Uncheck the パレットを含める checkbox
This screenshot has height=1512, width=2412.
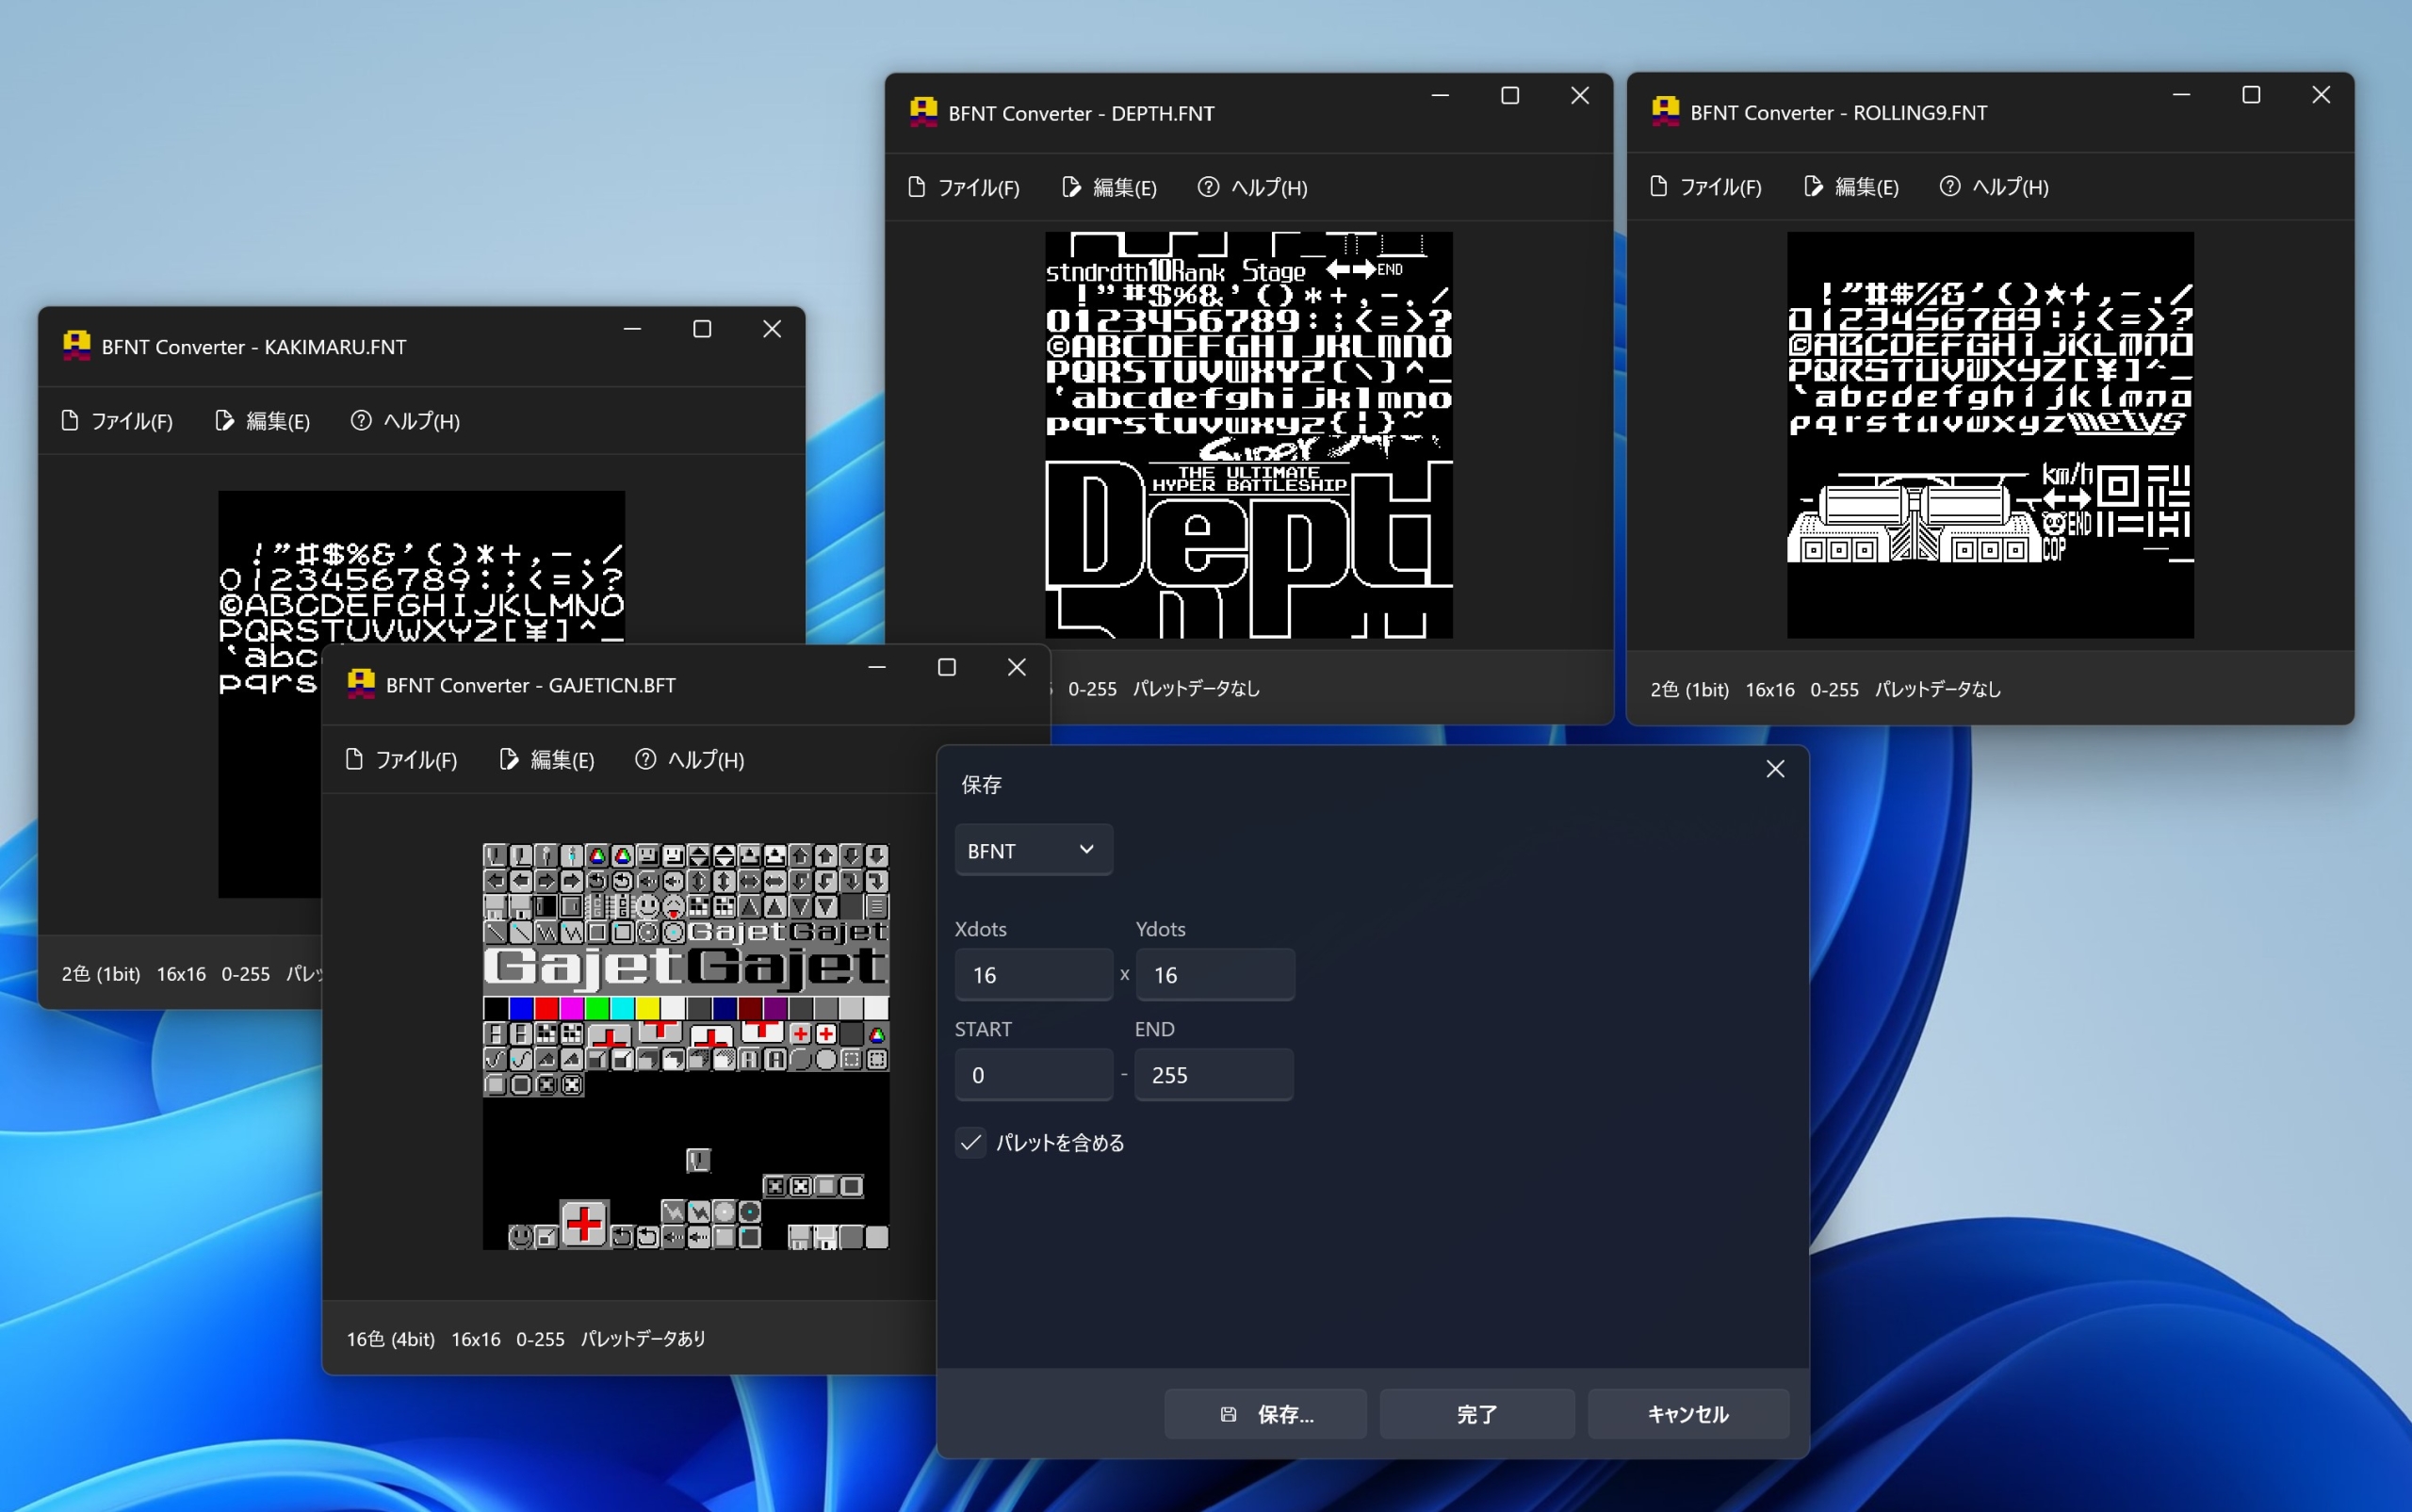pos(970,1142)
